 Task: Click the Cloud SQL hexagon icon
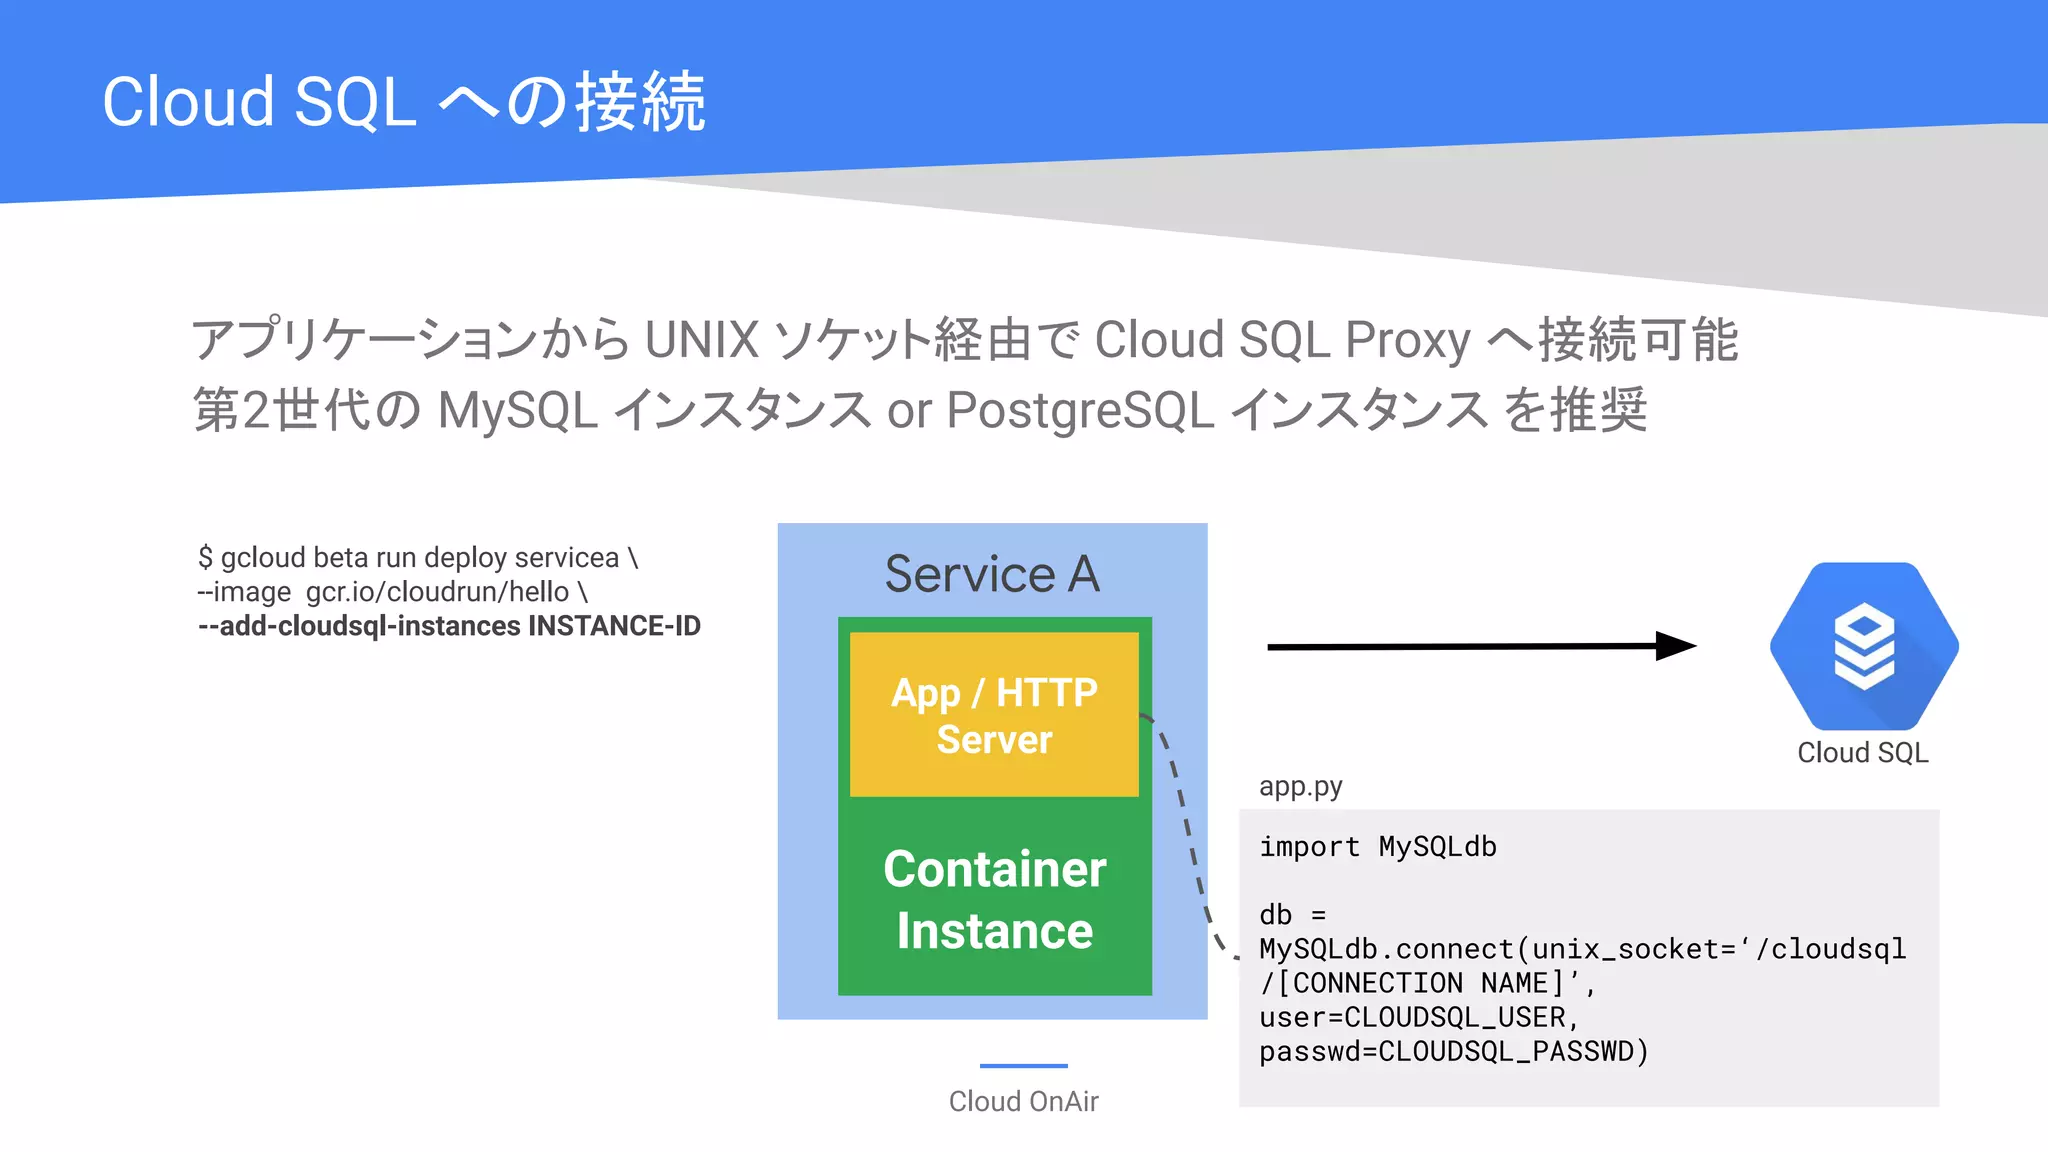pos(1864,646)
